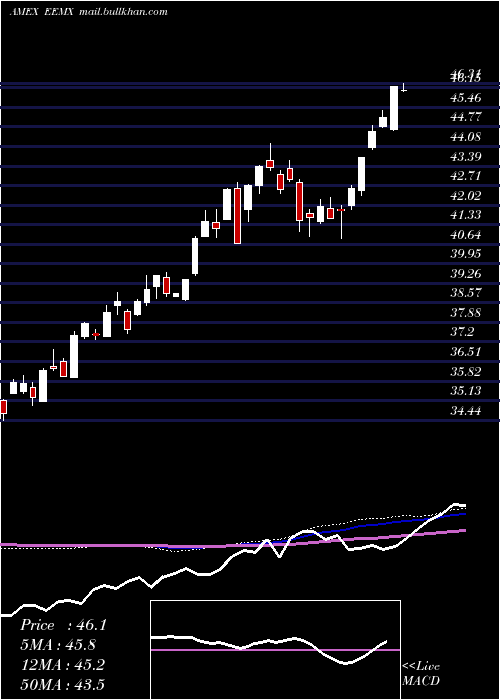Screen dimensions: 500x700
Task: Click the 35.13 price level label
Action: (466, 391)
